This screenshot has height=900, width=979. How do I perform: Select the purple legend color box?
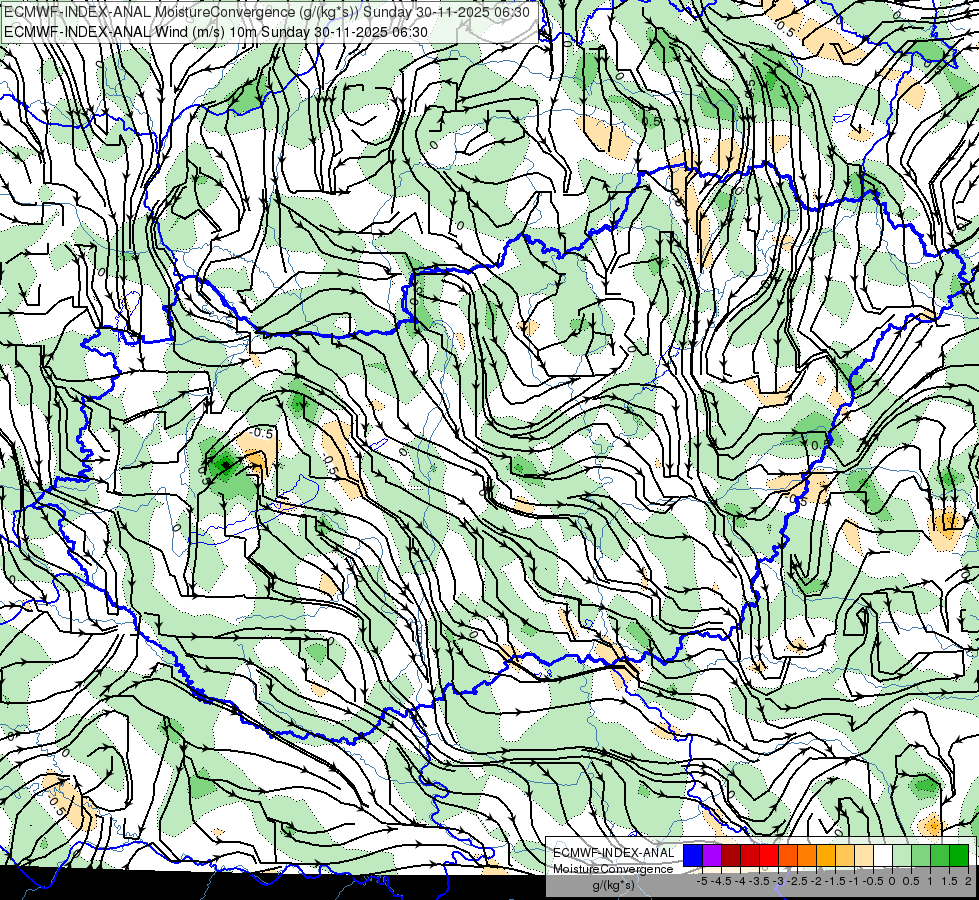point(712,855)
